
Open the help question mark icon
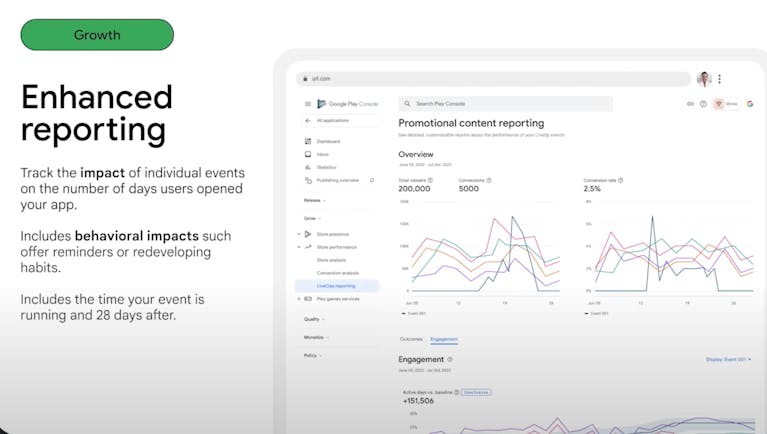point(703,104)
